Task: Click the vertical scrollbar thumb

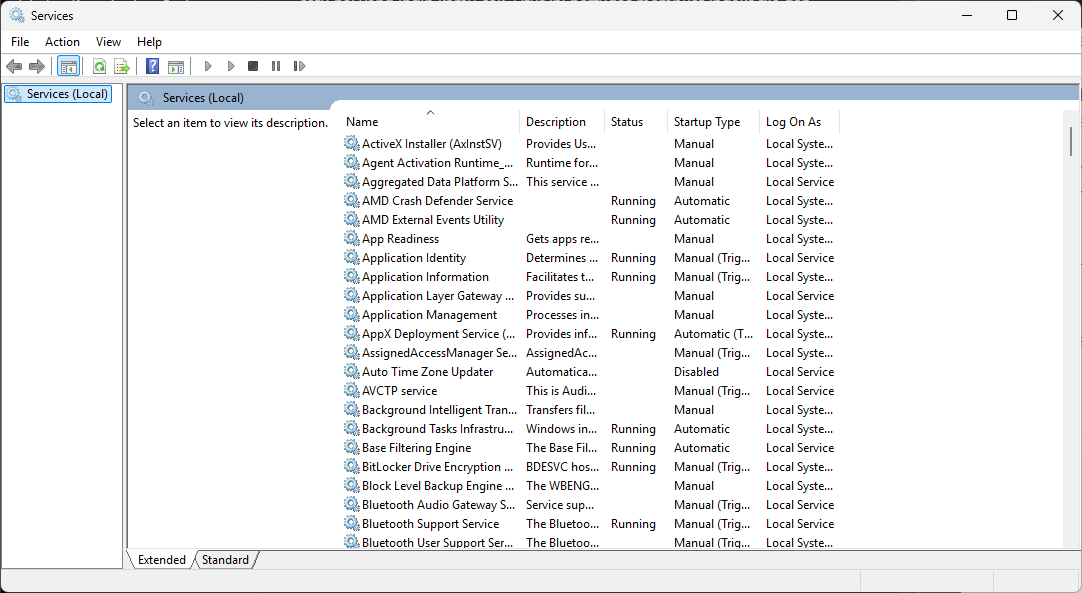Action: [1071, 141]
